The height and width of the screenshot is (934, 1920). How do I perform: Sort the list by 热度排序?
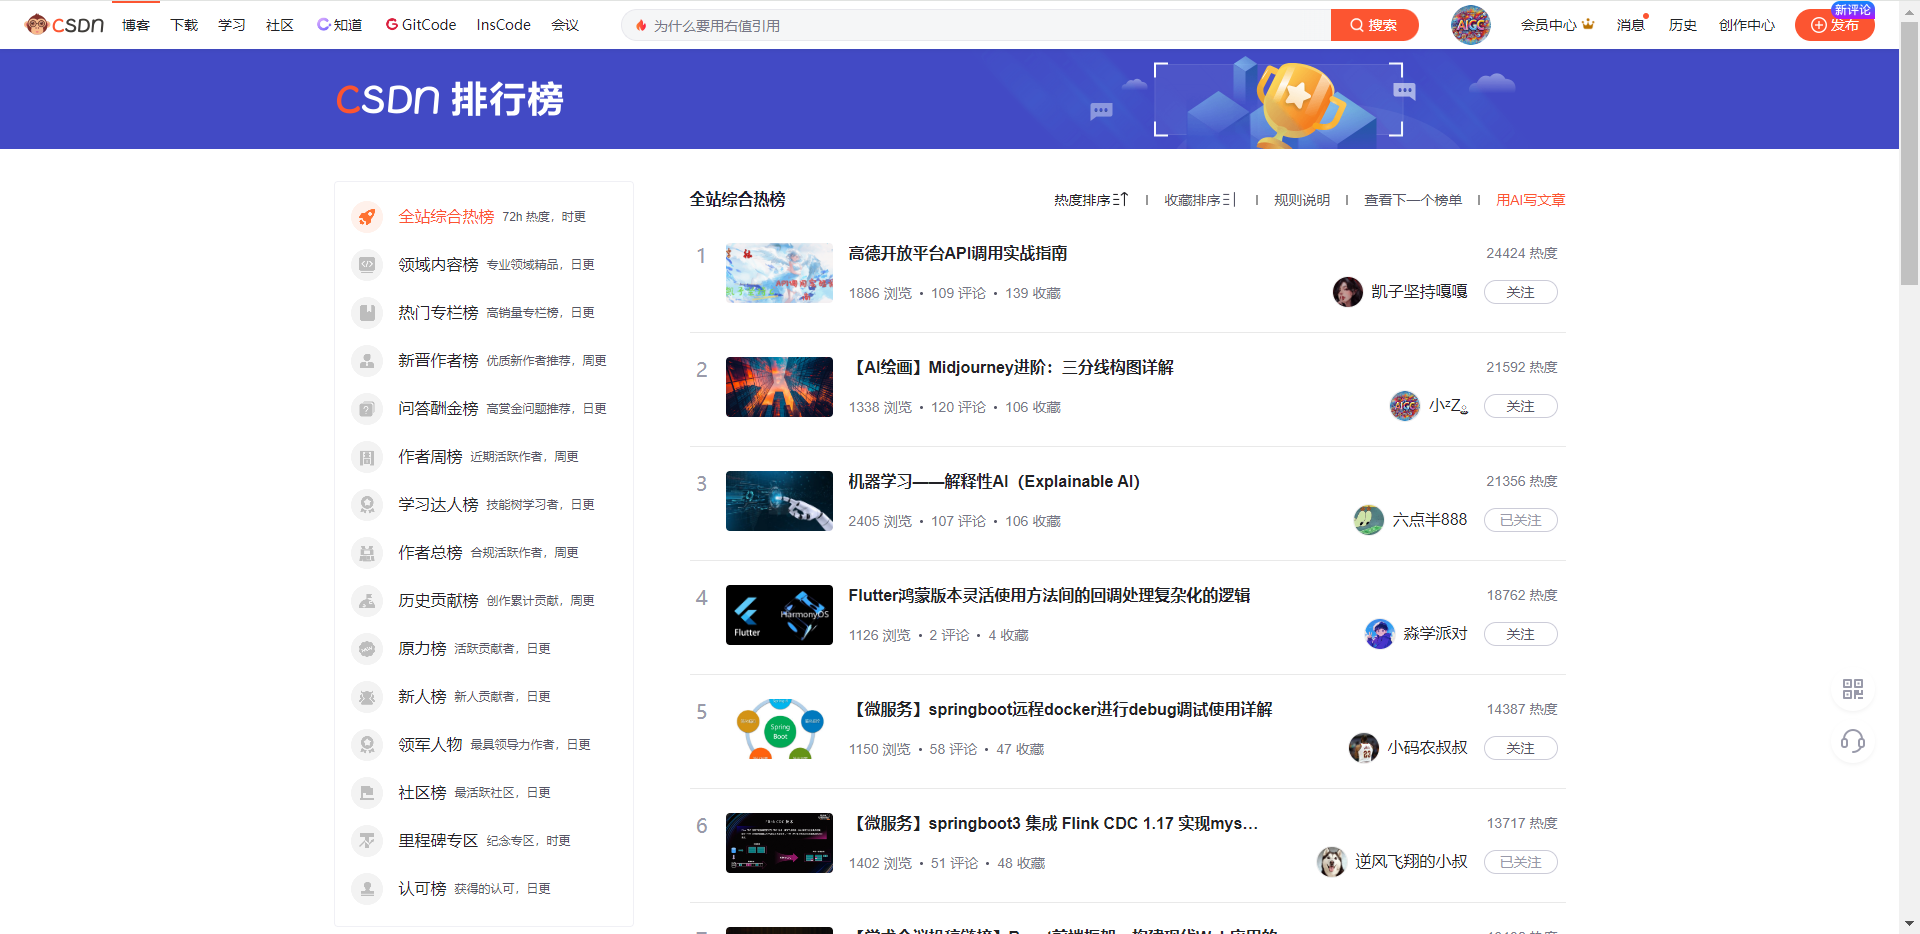coord(1091,200)
